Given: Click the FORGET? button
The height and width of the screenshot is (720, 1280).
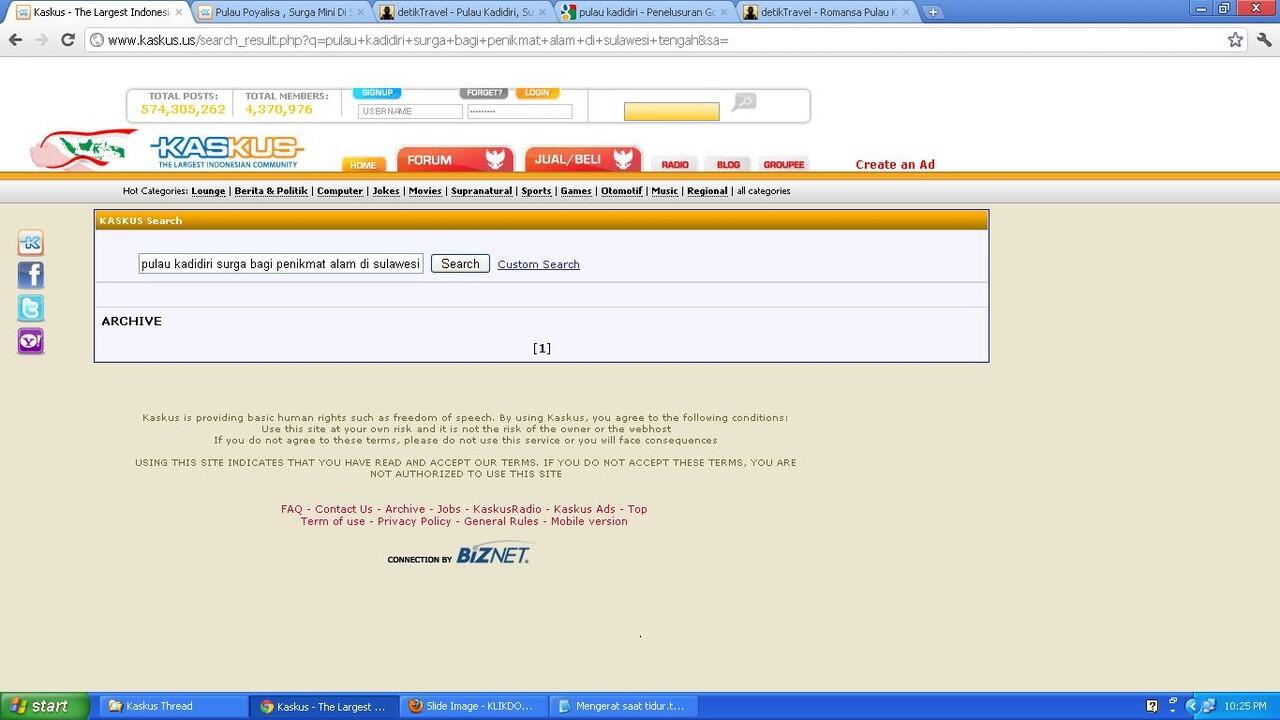Looking at the screenshot, I should [x=484, y=93].
